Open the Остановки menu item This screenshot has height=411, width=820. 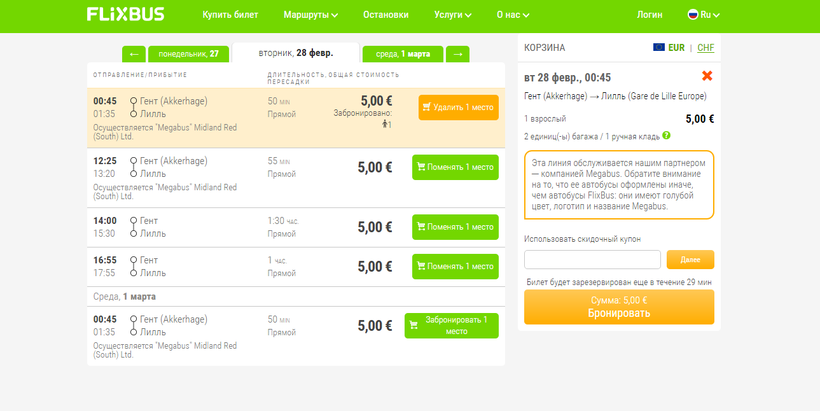click(385, 15)
